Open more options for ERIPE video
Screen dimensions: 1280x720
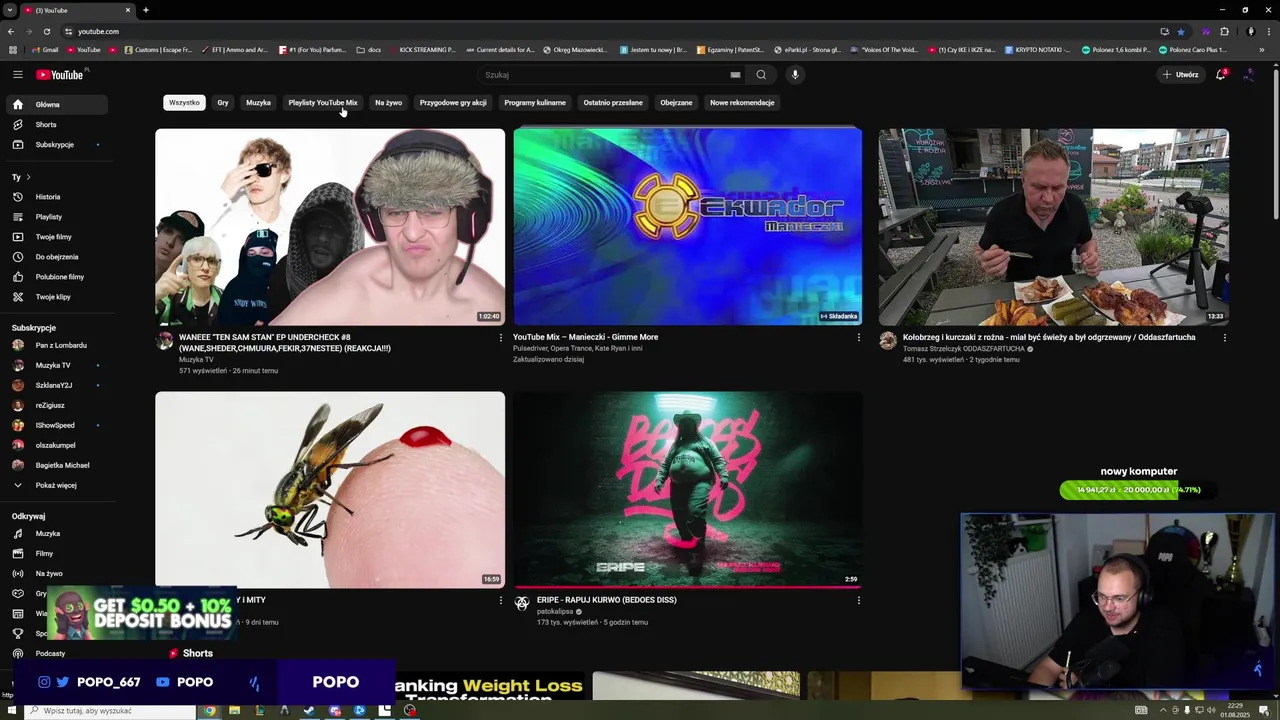(858, 600)
